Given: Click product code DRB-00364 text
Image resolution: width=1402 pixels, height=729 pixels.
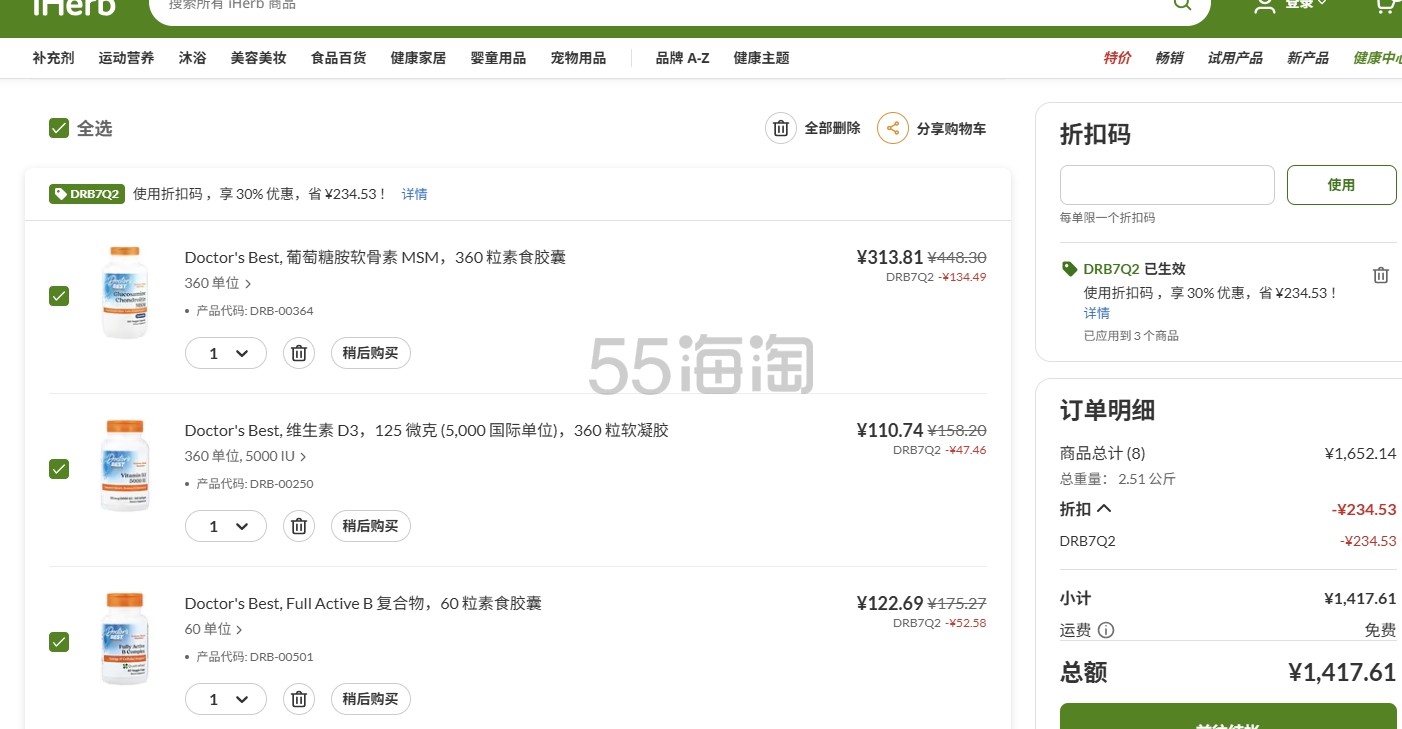Looking at the screenshot, I should (255, 311).
